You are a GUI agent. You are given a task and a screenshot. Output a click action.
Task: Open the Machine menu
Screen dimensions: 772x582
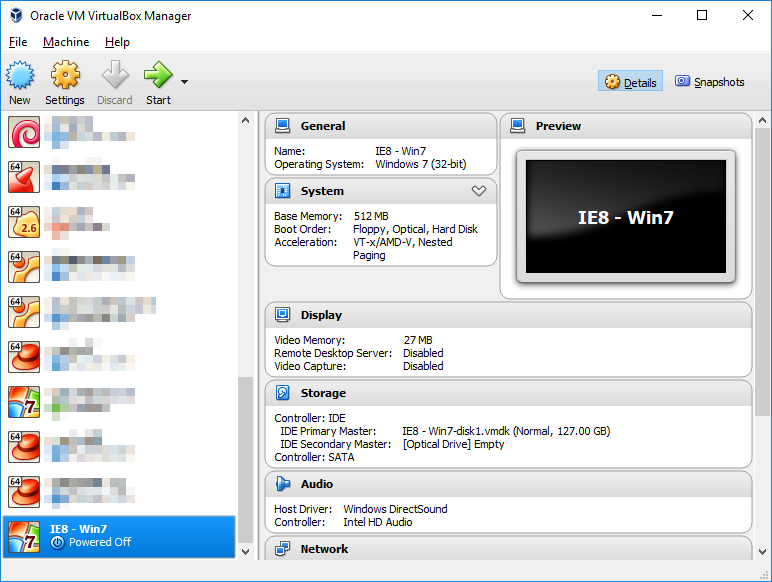pos(66,42)
